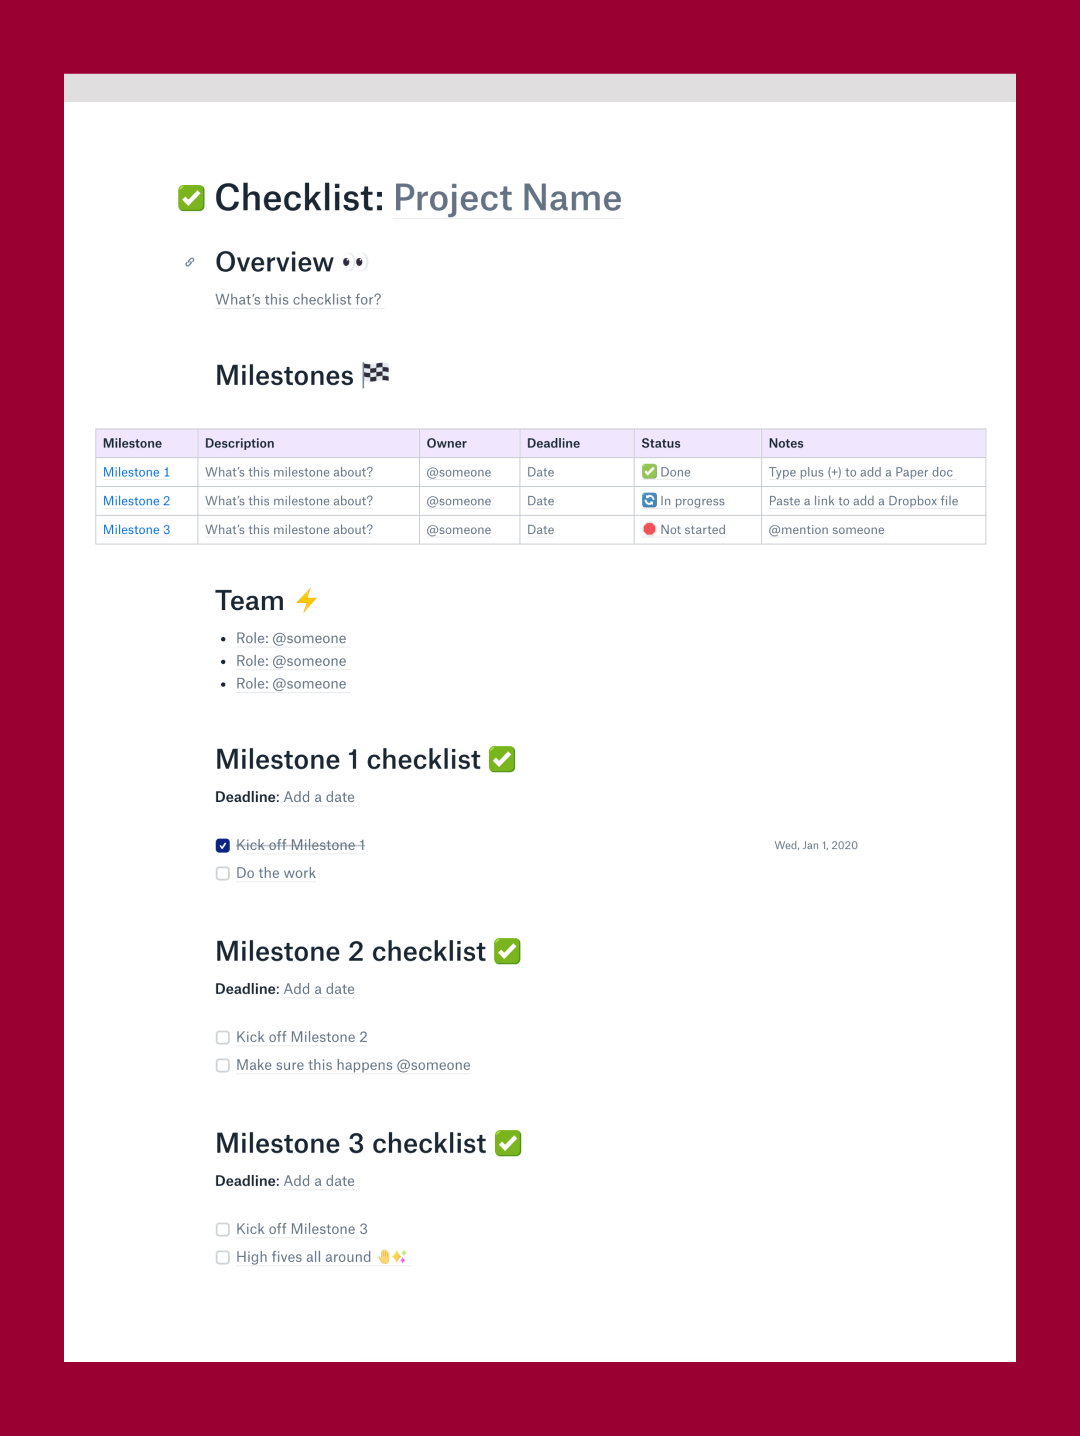Check the Do the work task

pos(223,873)
